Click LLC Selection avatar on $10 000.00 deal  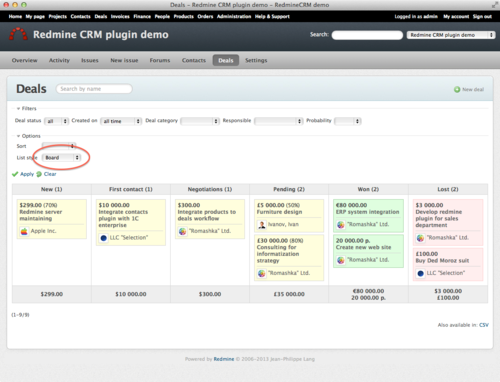point(103,238)
